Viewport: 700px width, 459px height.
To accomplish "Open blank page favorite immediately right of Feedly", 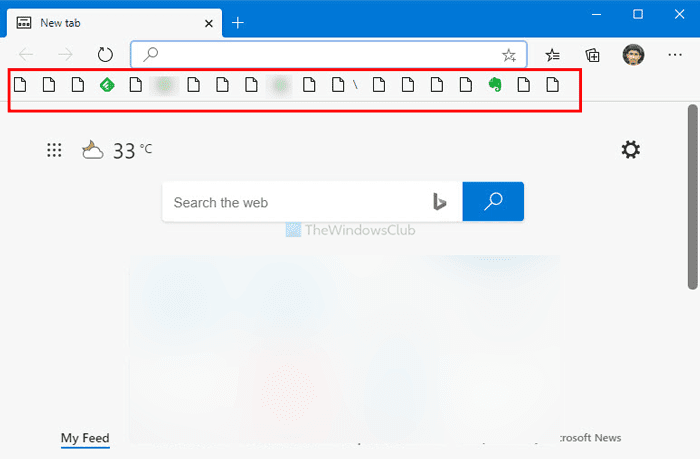I will 136,84.
